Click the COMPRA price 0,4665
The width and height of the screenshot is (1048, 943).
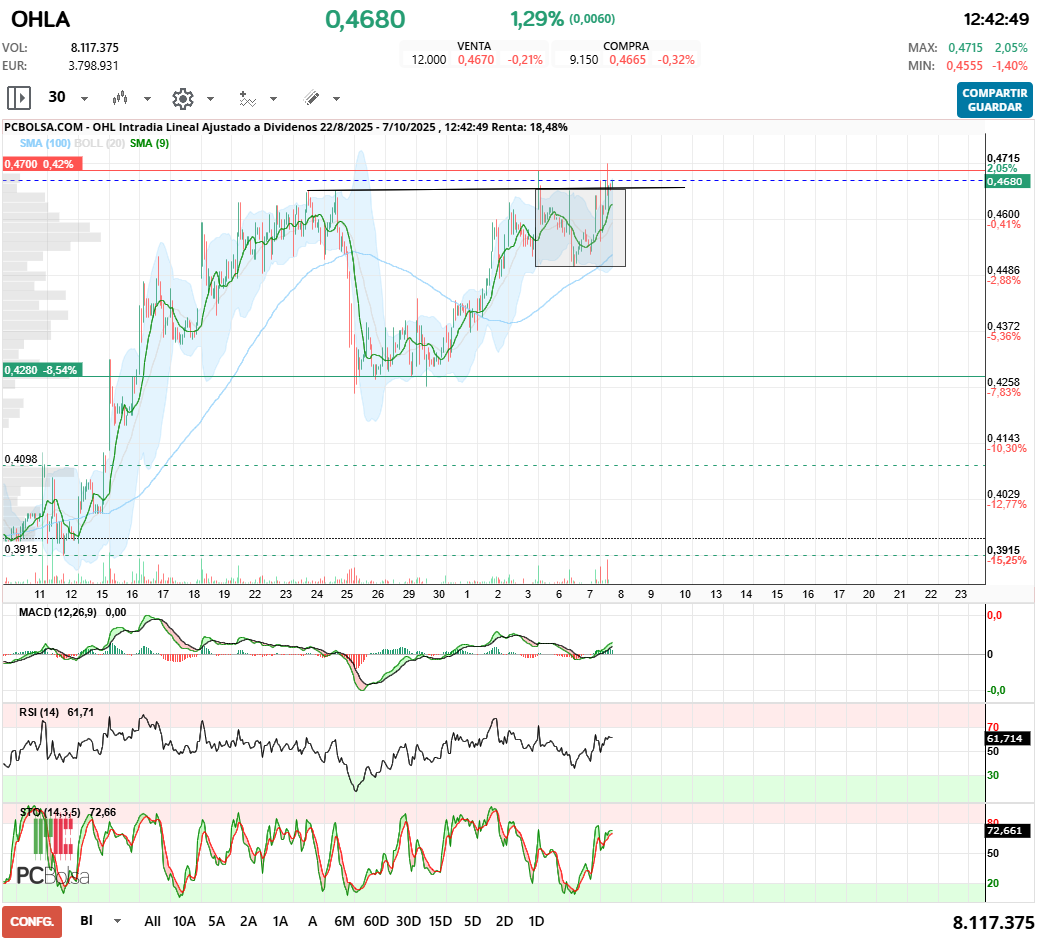(628, 59)
